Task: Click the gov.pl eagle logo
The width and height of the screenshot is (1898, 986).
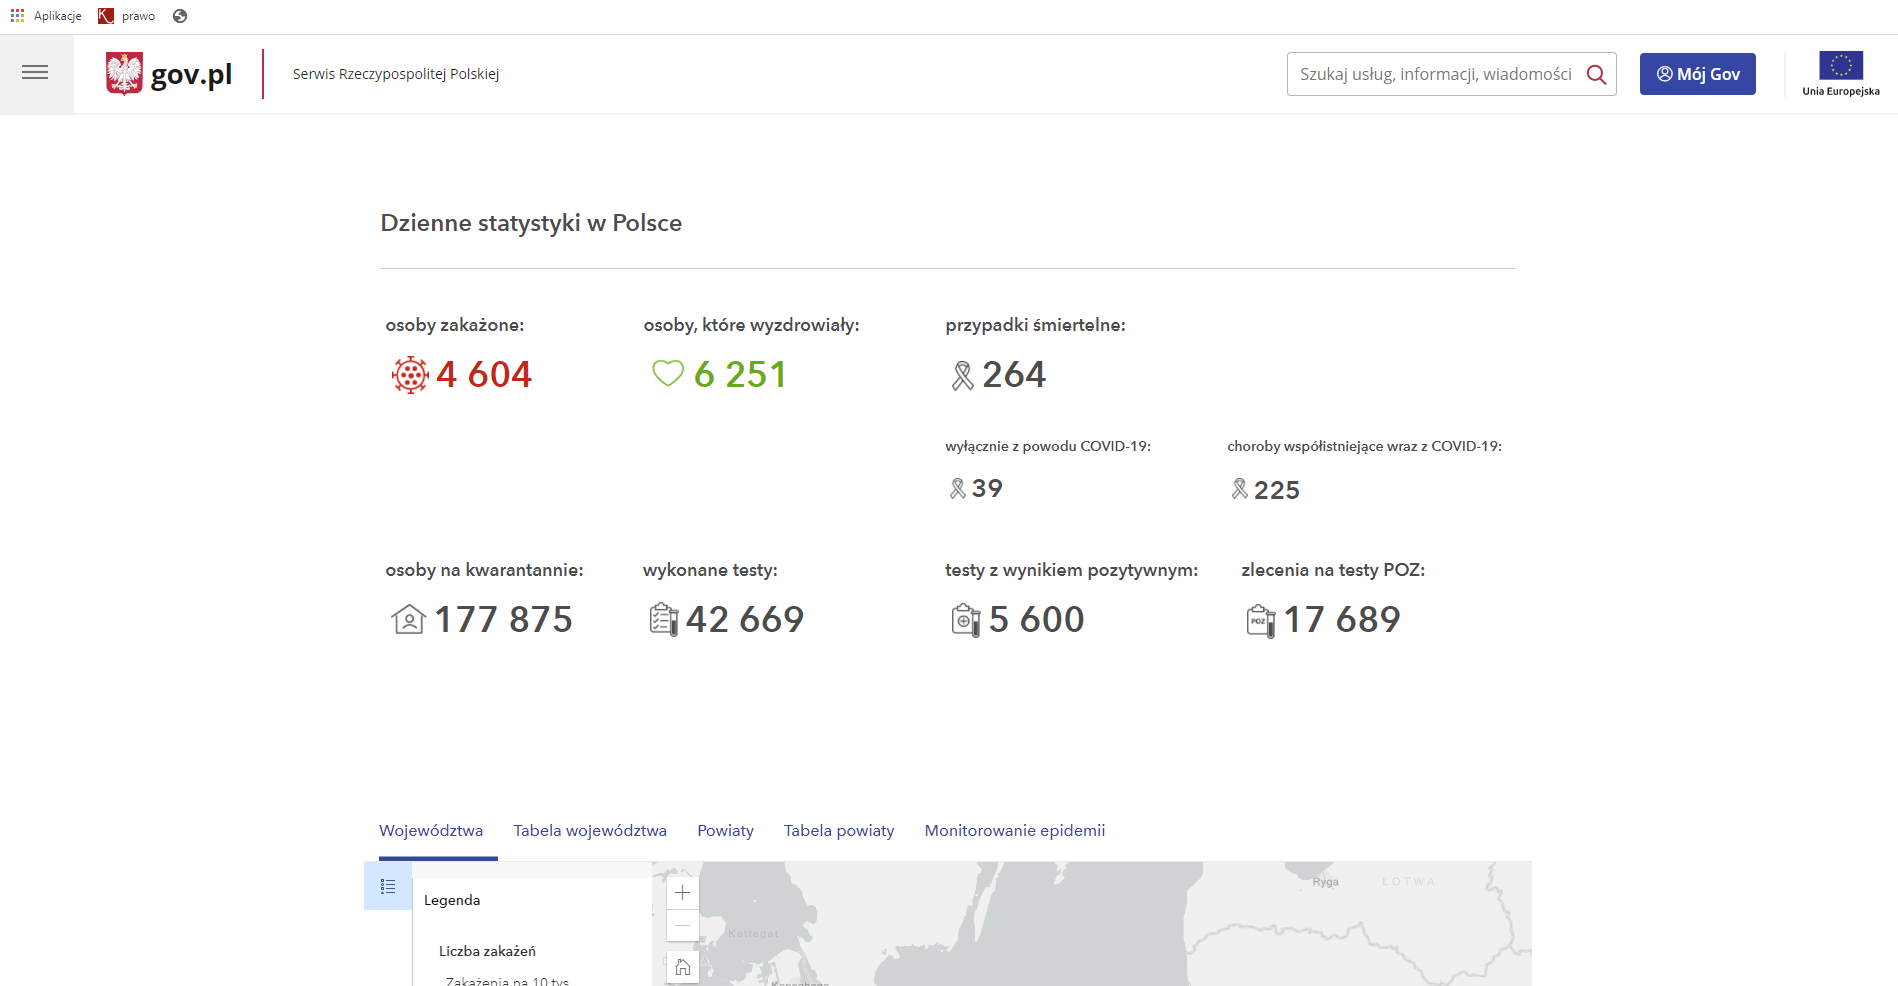Action: pos(125,74)
